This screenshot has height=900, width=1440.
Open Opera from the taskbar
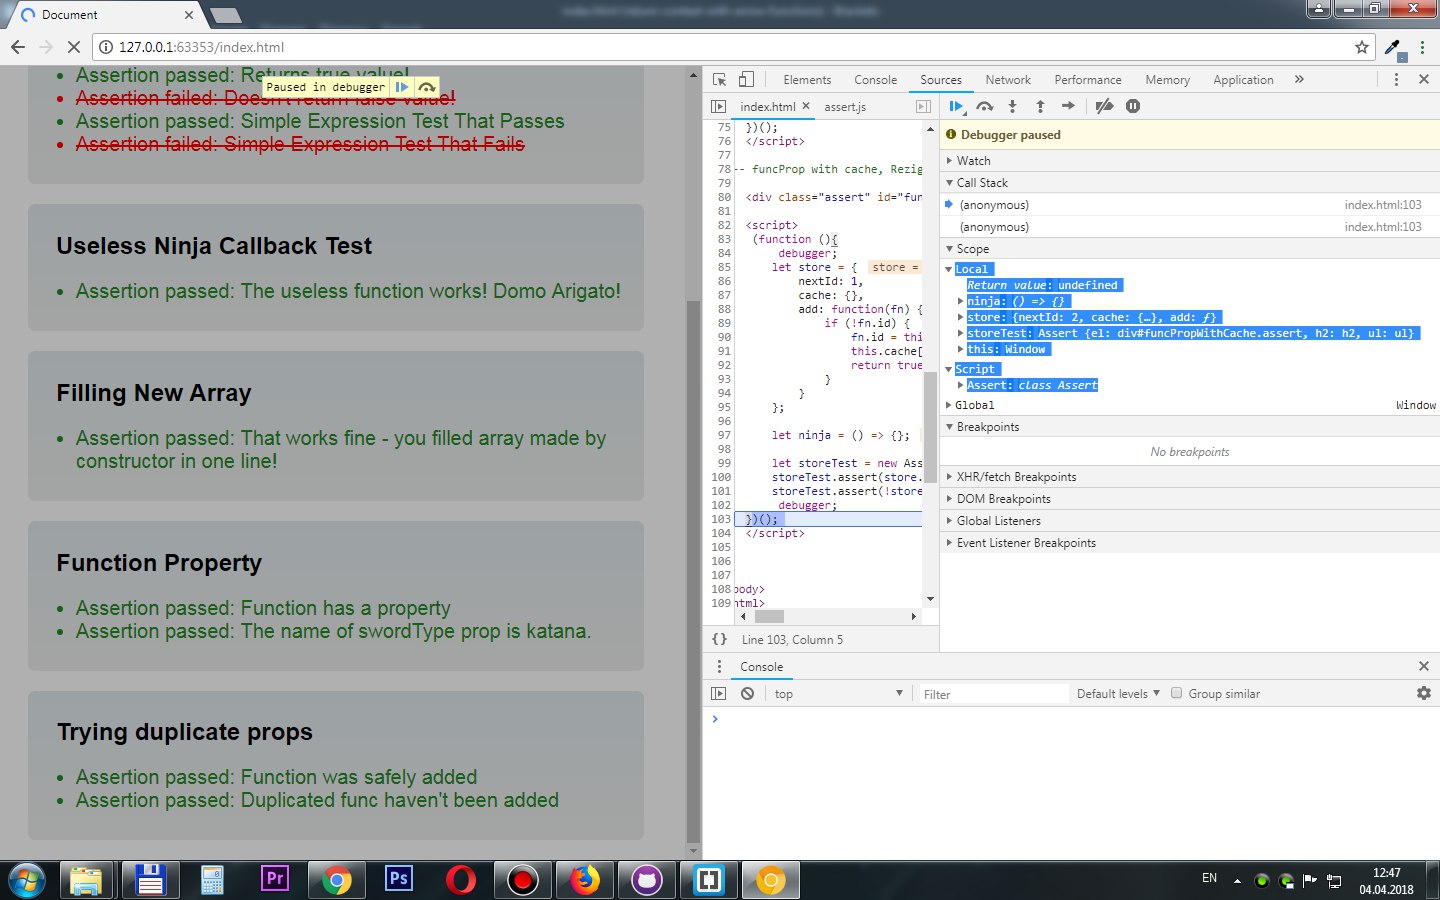pyautogui.click(x=460, y=880)
